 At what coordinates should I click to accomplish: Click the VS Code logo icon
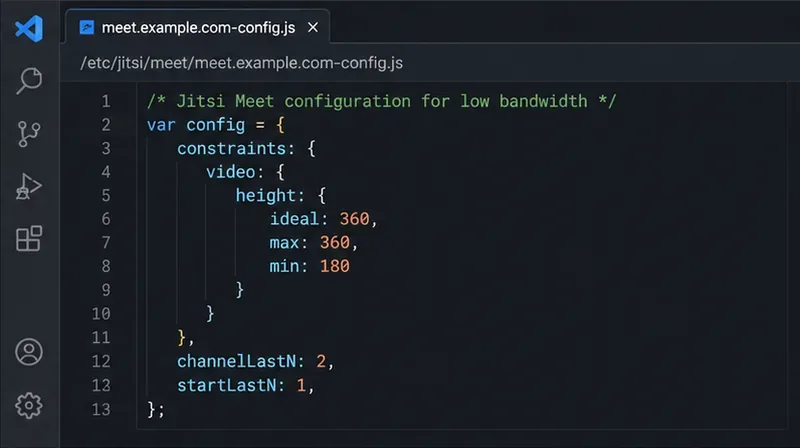(29, 29)
